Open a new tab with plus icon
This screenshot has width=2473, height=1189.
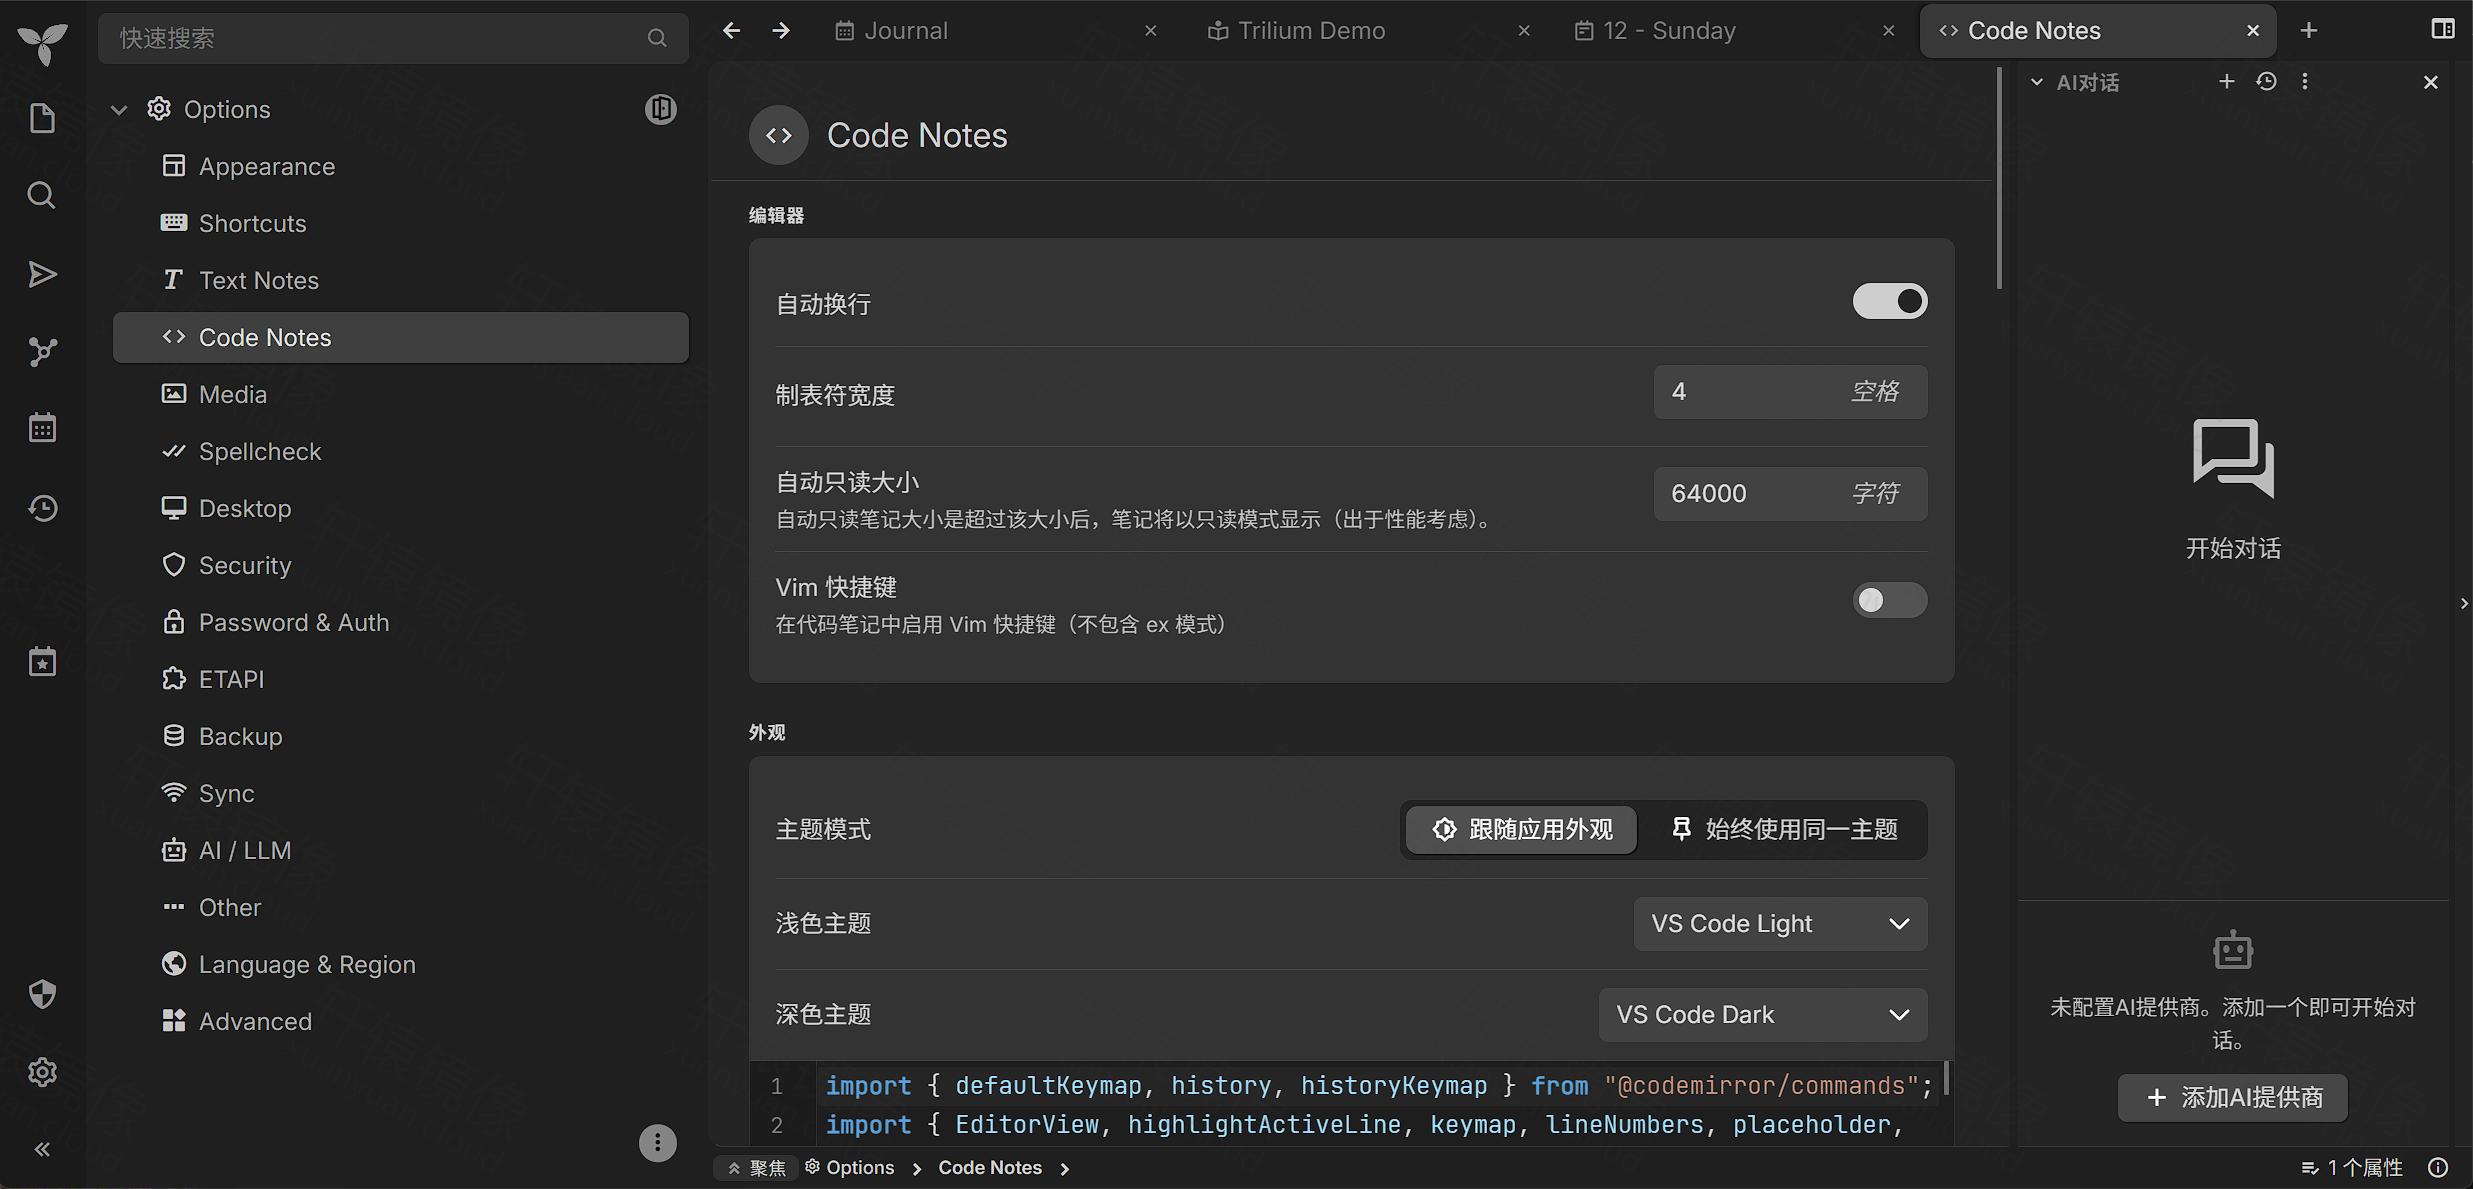tap(2309, 31)
